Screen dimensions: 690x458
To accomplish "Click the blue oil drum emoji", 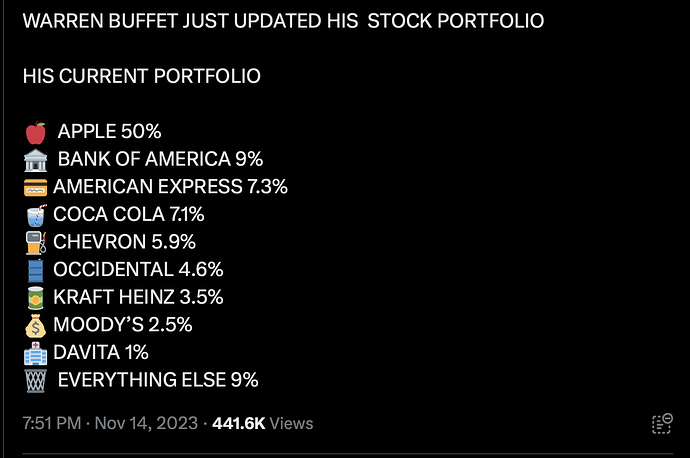I will pyautogui.click(x=36, y=271).
